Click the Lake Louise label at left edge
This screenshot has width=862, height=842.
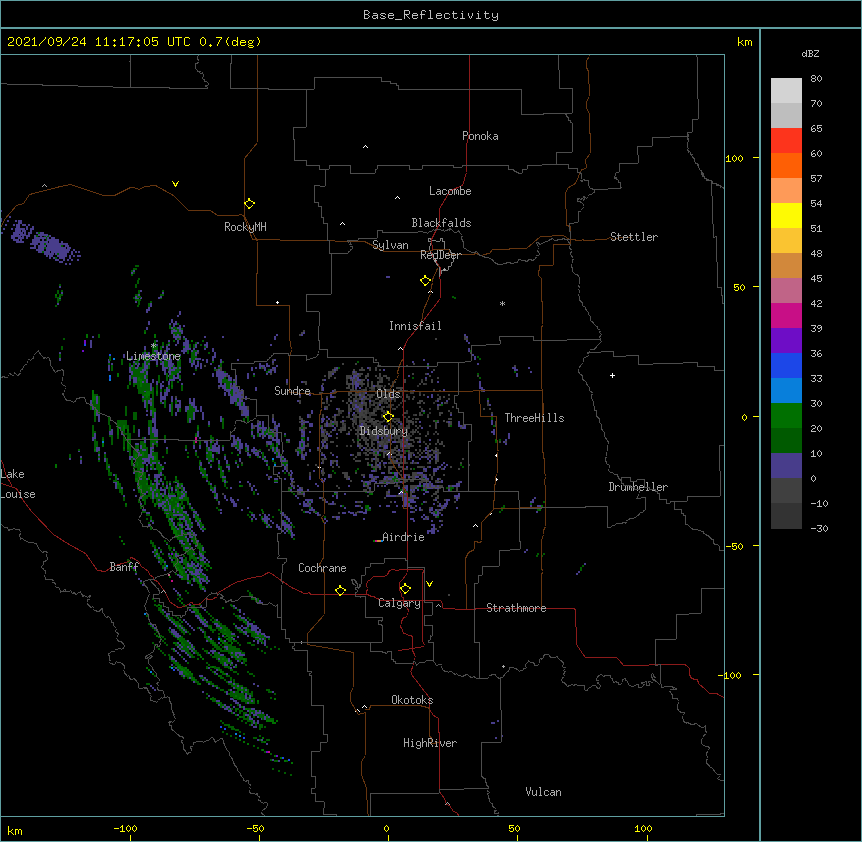(x=18, y=484)
